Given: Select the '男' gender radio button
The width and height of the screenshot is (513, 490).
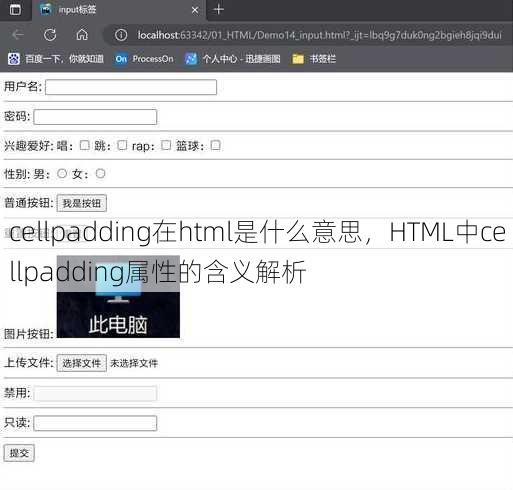Looking at the screenshot, I should click(62, 174).
